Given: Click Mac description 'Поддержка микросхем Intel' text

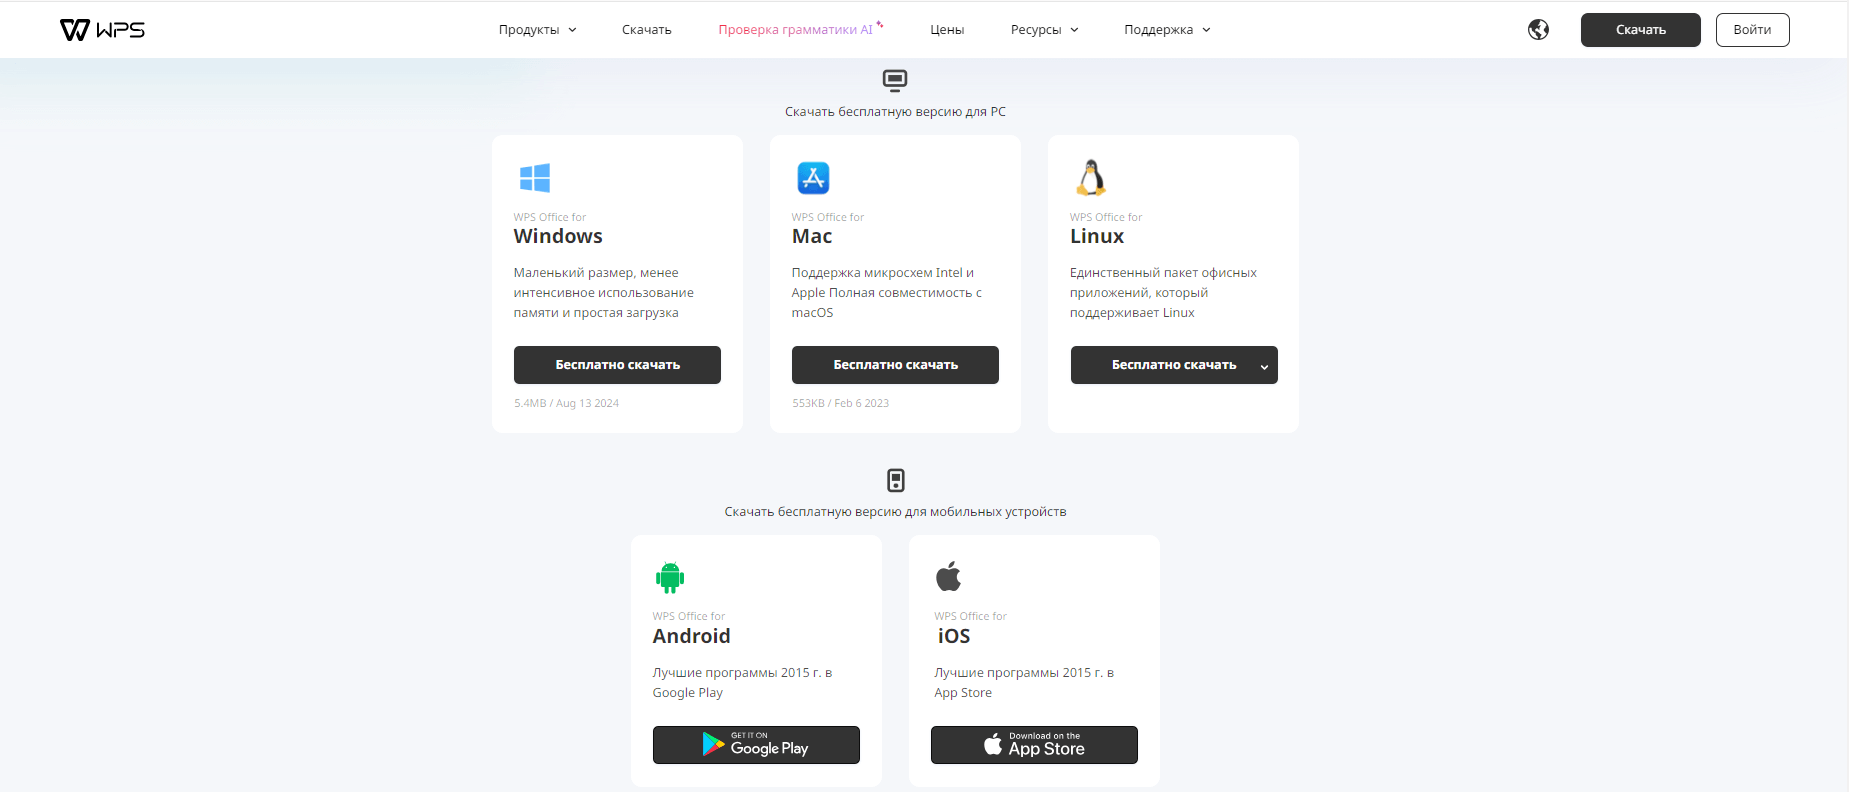Looking at the screenshot, I should point(887,293).
